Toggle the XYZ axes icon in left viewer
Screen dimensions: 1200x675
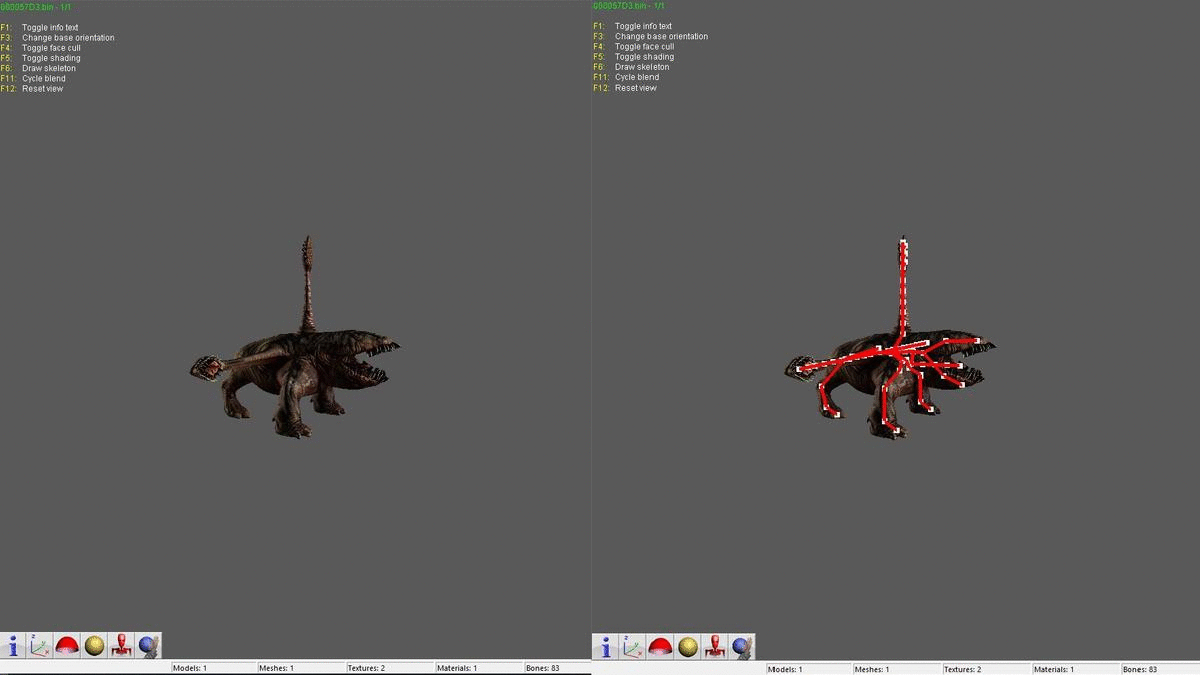click(x=40, y=646)
